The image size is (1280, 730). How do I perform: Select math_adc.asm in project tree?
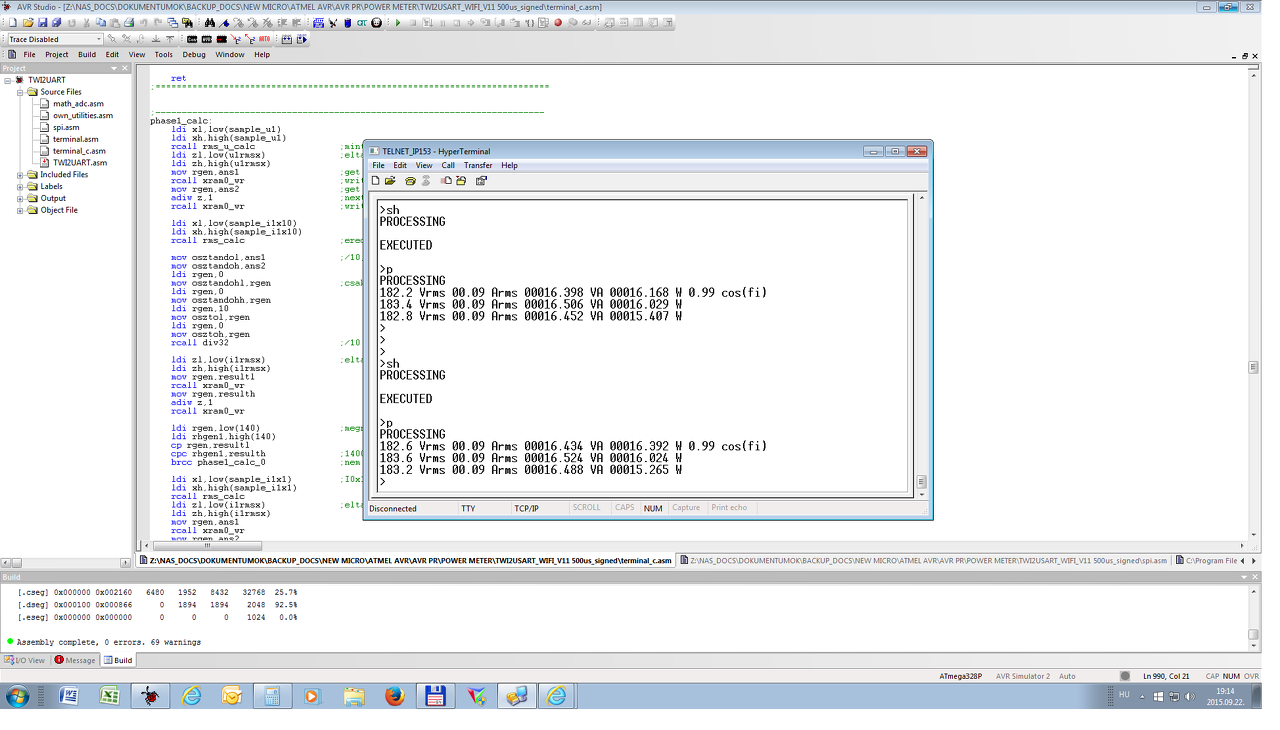[78, 104]
